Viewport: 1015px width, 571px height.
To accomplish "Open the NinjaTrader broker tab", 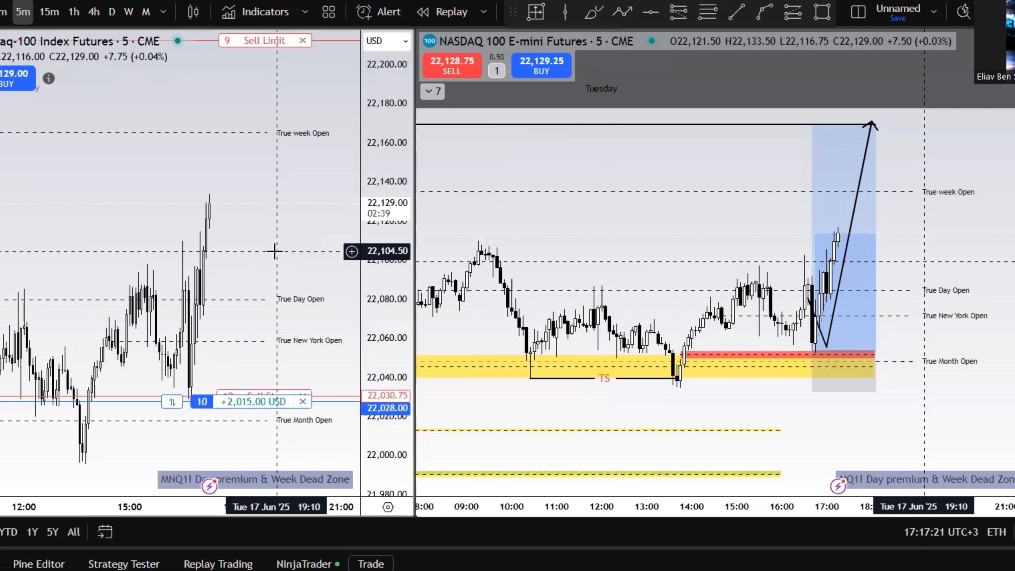I will click(307, 564).
